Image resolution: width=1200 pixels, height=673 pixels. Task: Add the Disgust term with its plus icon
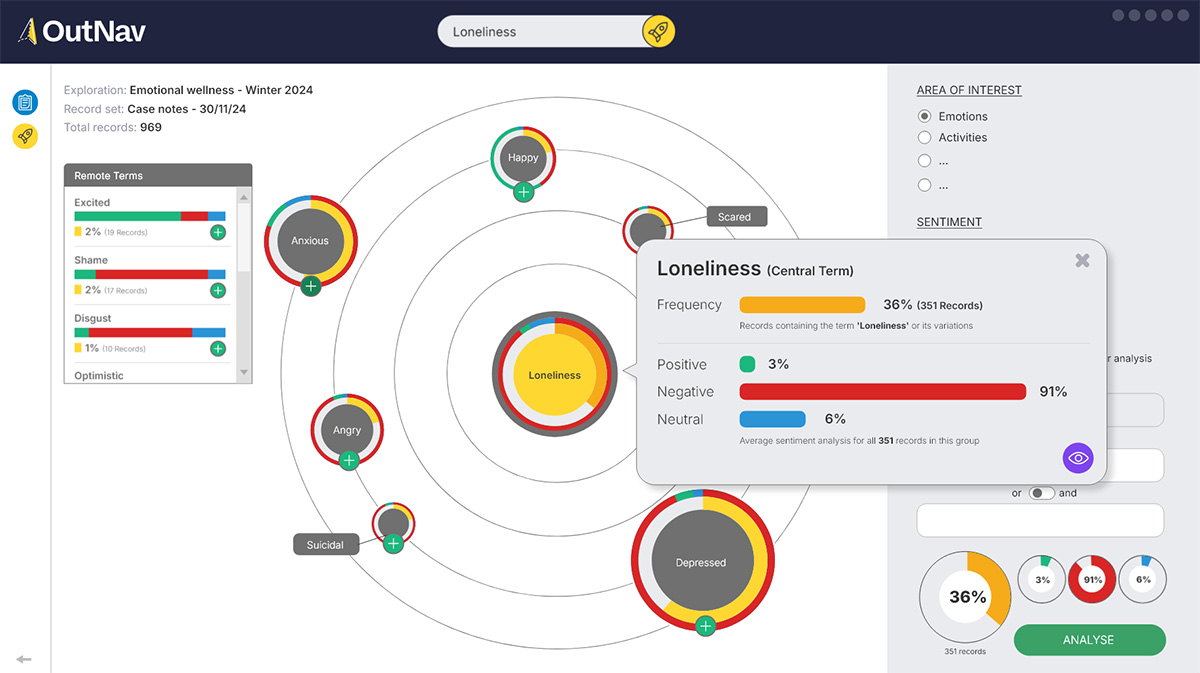217,349
